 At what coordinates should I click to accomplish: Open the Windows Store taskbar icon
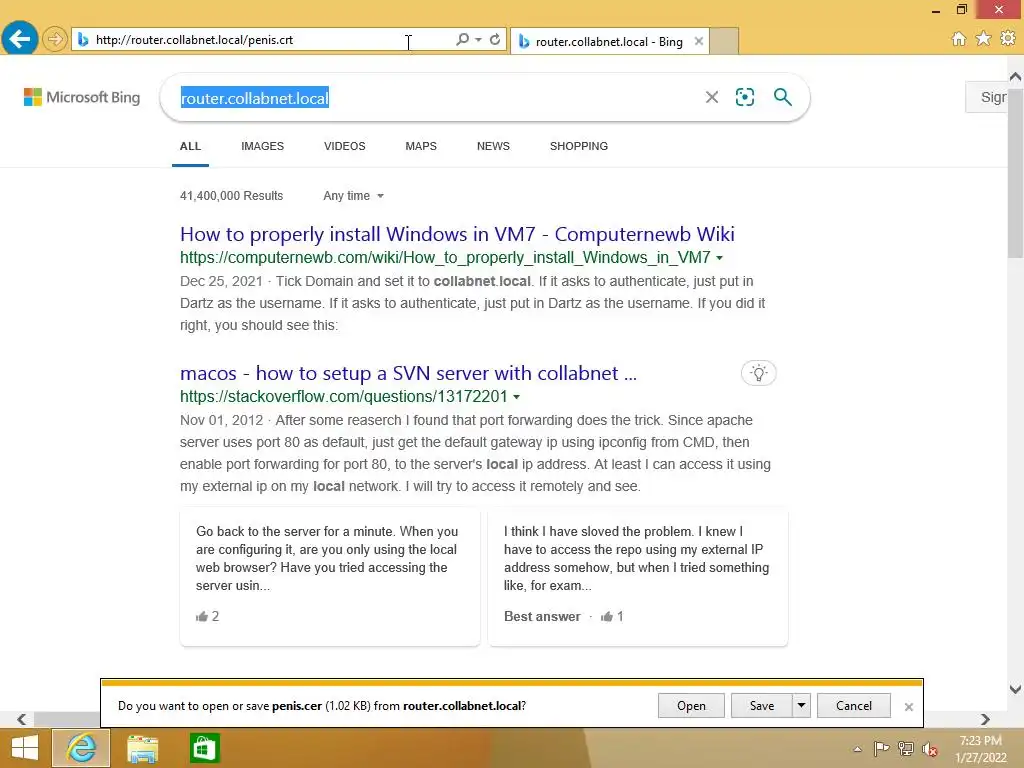204,748
